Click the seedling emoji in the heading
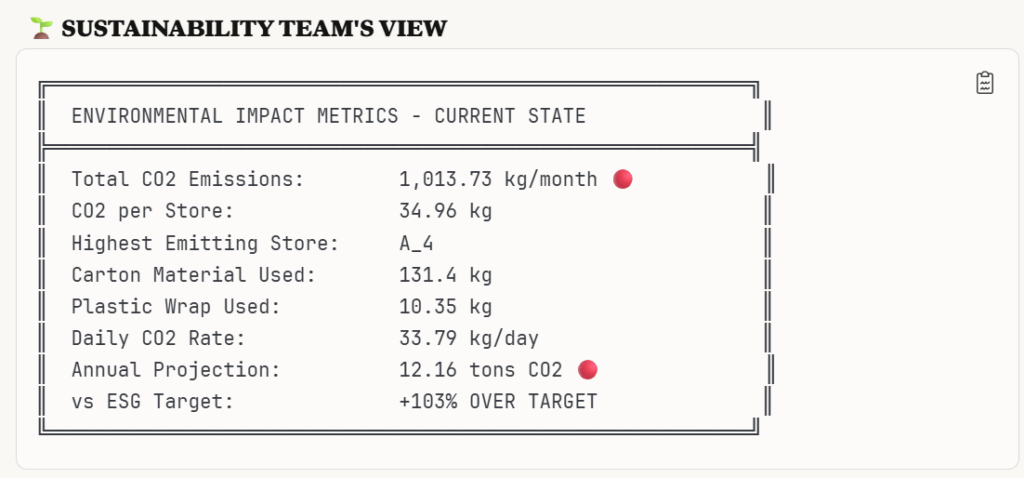 (x=41, y=28)
